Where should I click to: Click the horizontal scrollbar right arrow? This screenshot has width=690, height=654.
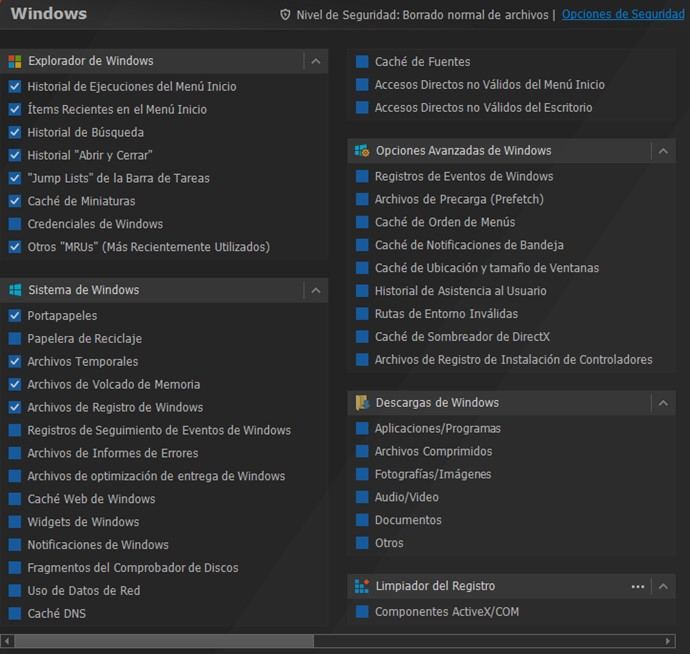tap(669, 641)
